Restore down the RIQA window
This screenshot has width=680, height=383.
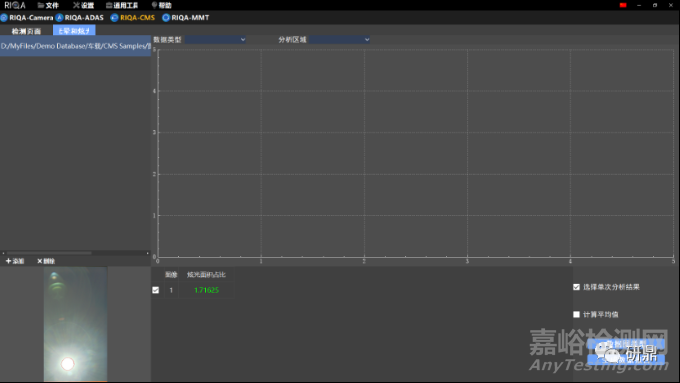point(655,5)
